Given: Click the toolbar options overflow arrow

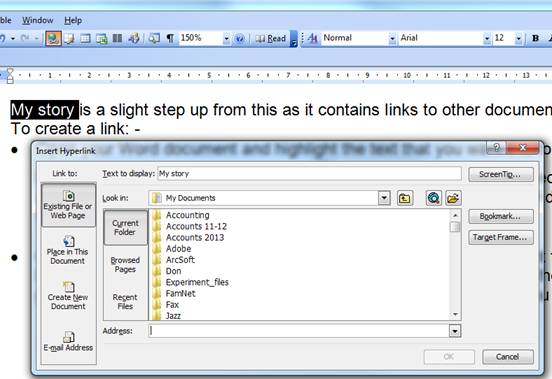Looking at the screenshot, I should pos(294,39).
